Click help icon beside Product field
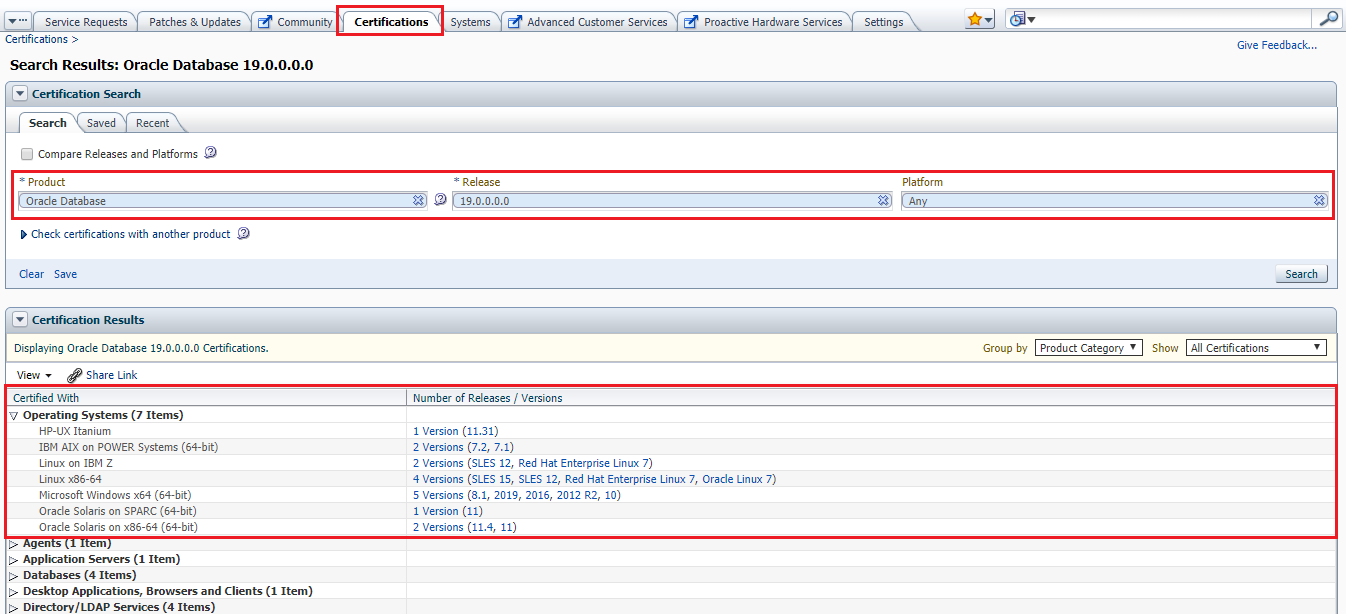1346x614 pixels. pyautogui.click(x=440, y=200)
